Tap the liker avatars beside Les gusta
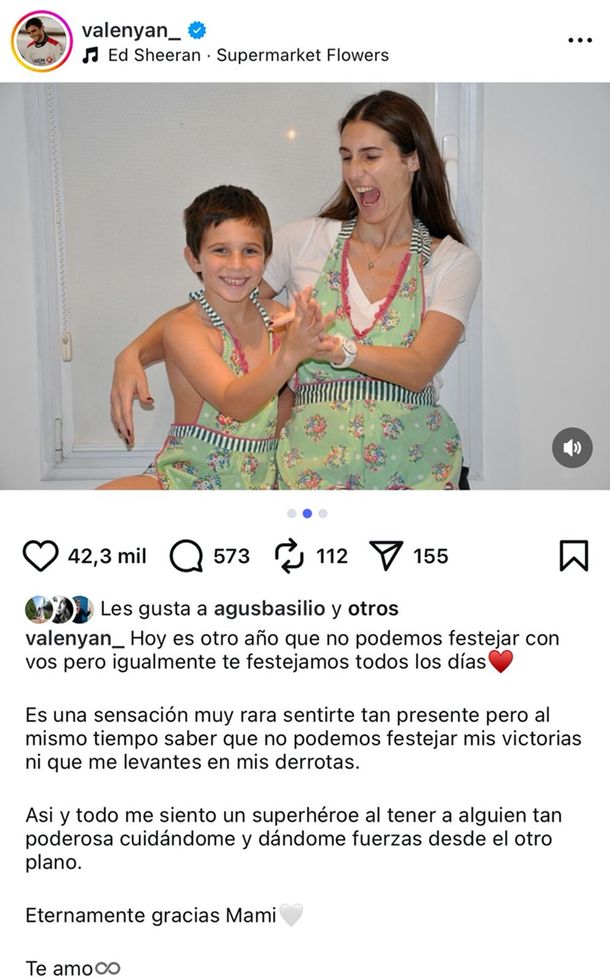The height and width of the screenshot is (978, 610). pyautogui.click(x=59, y=609)
